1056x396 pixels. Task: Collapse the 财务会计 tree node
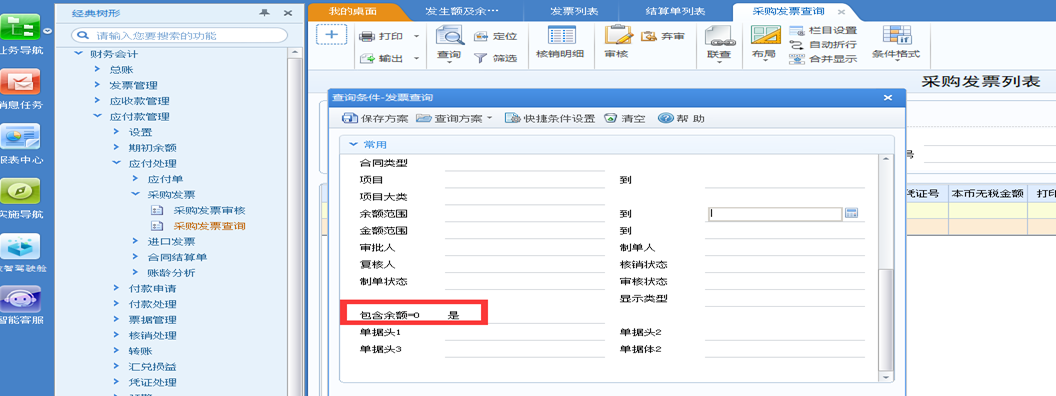78,54
